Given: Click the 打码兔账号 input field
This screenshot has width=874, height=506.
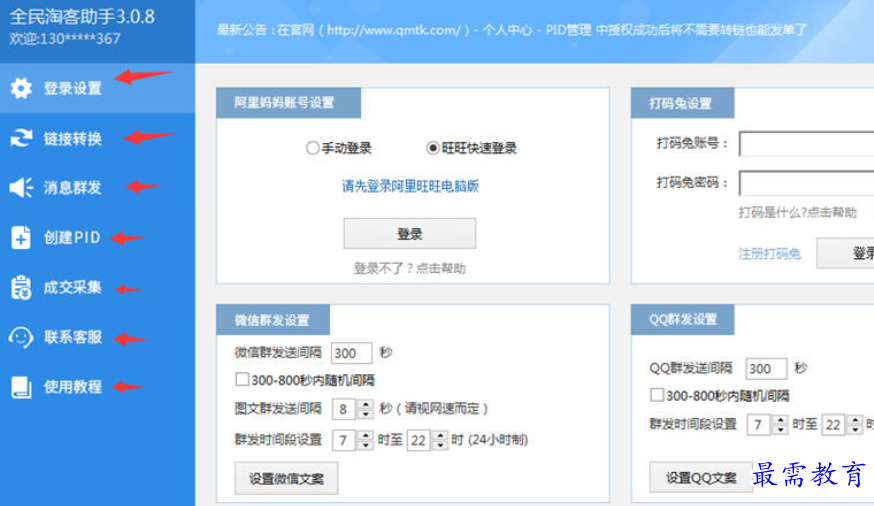Looking at the screenshot, I should click(806, 144).
